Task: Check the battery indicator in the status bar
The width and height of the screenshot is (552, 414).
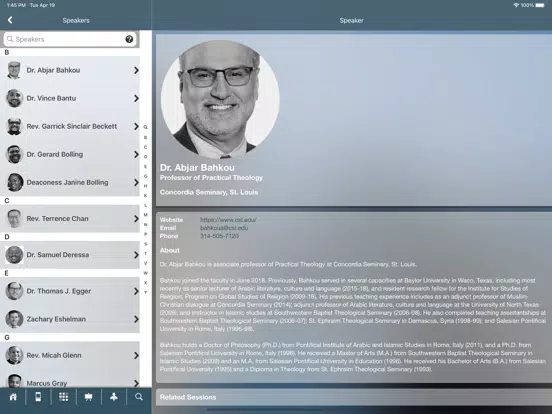Action: tap(540, 5)
